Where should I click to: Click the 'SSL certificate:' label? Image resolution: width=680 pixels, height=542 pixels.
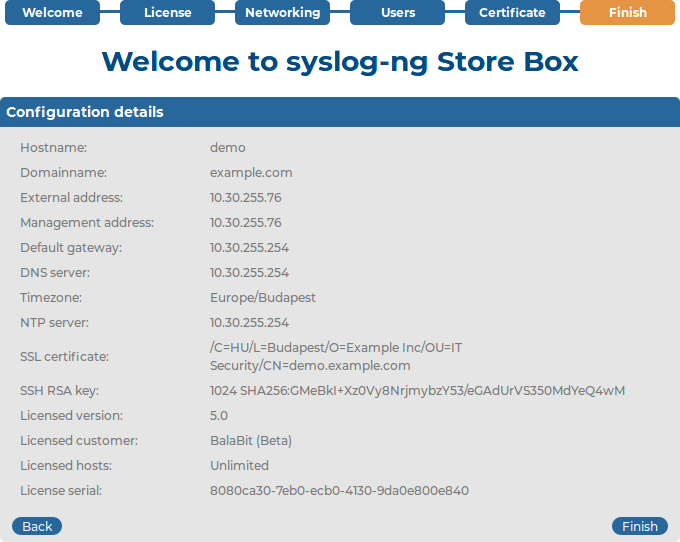pos(64,356)
